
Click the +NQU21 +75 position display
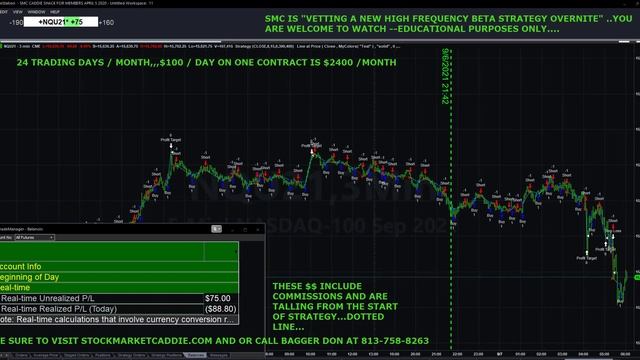point(61,22)
